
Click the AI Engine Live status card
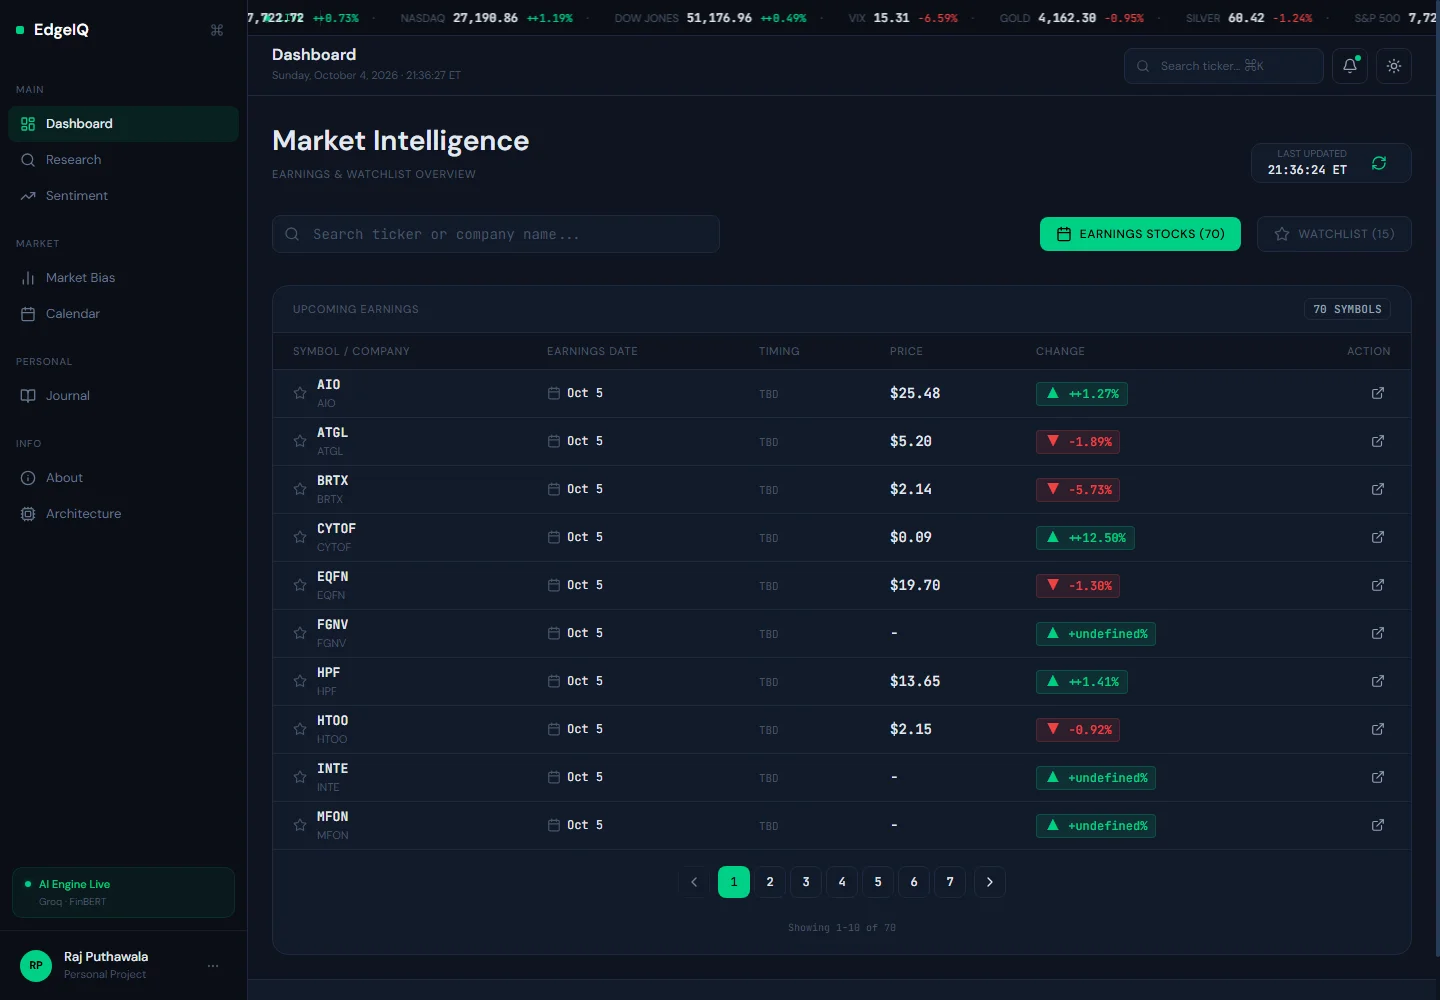click(123, 892)
